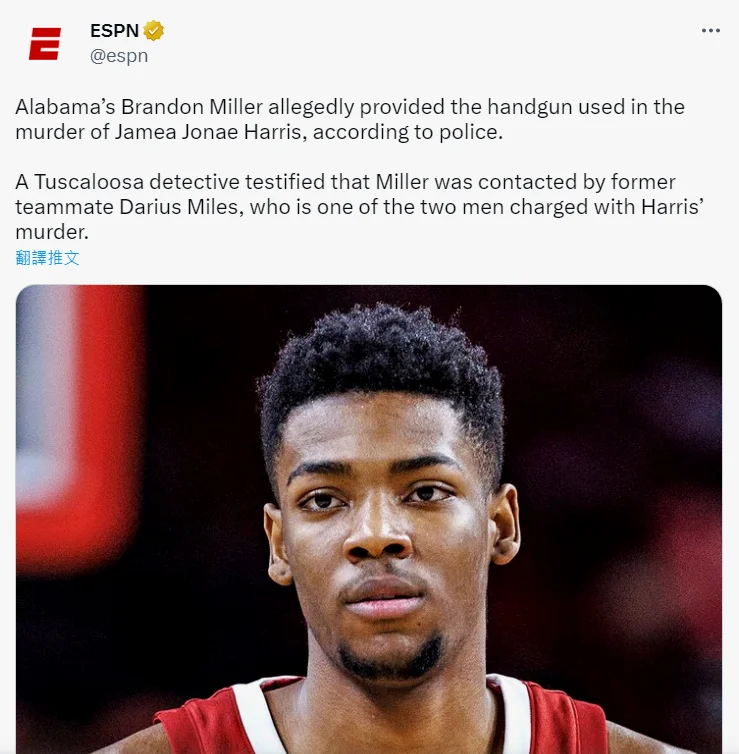Click the final word 'murder.' in tweet
739x754 pixels.
(52, 232)
